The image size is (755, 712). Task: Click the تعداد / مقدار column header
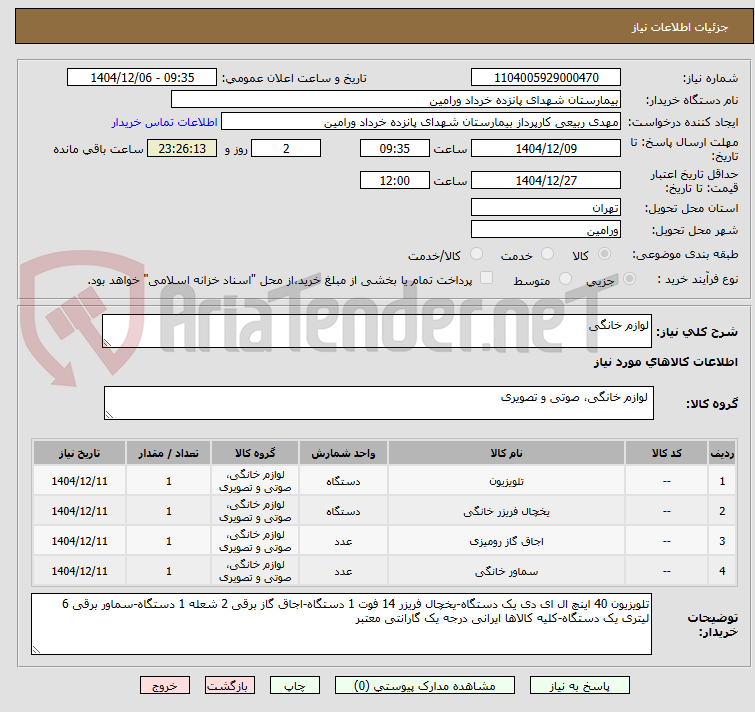click(169, 453)
